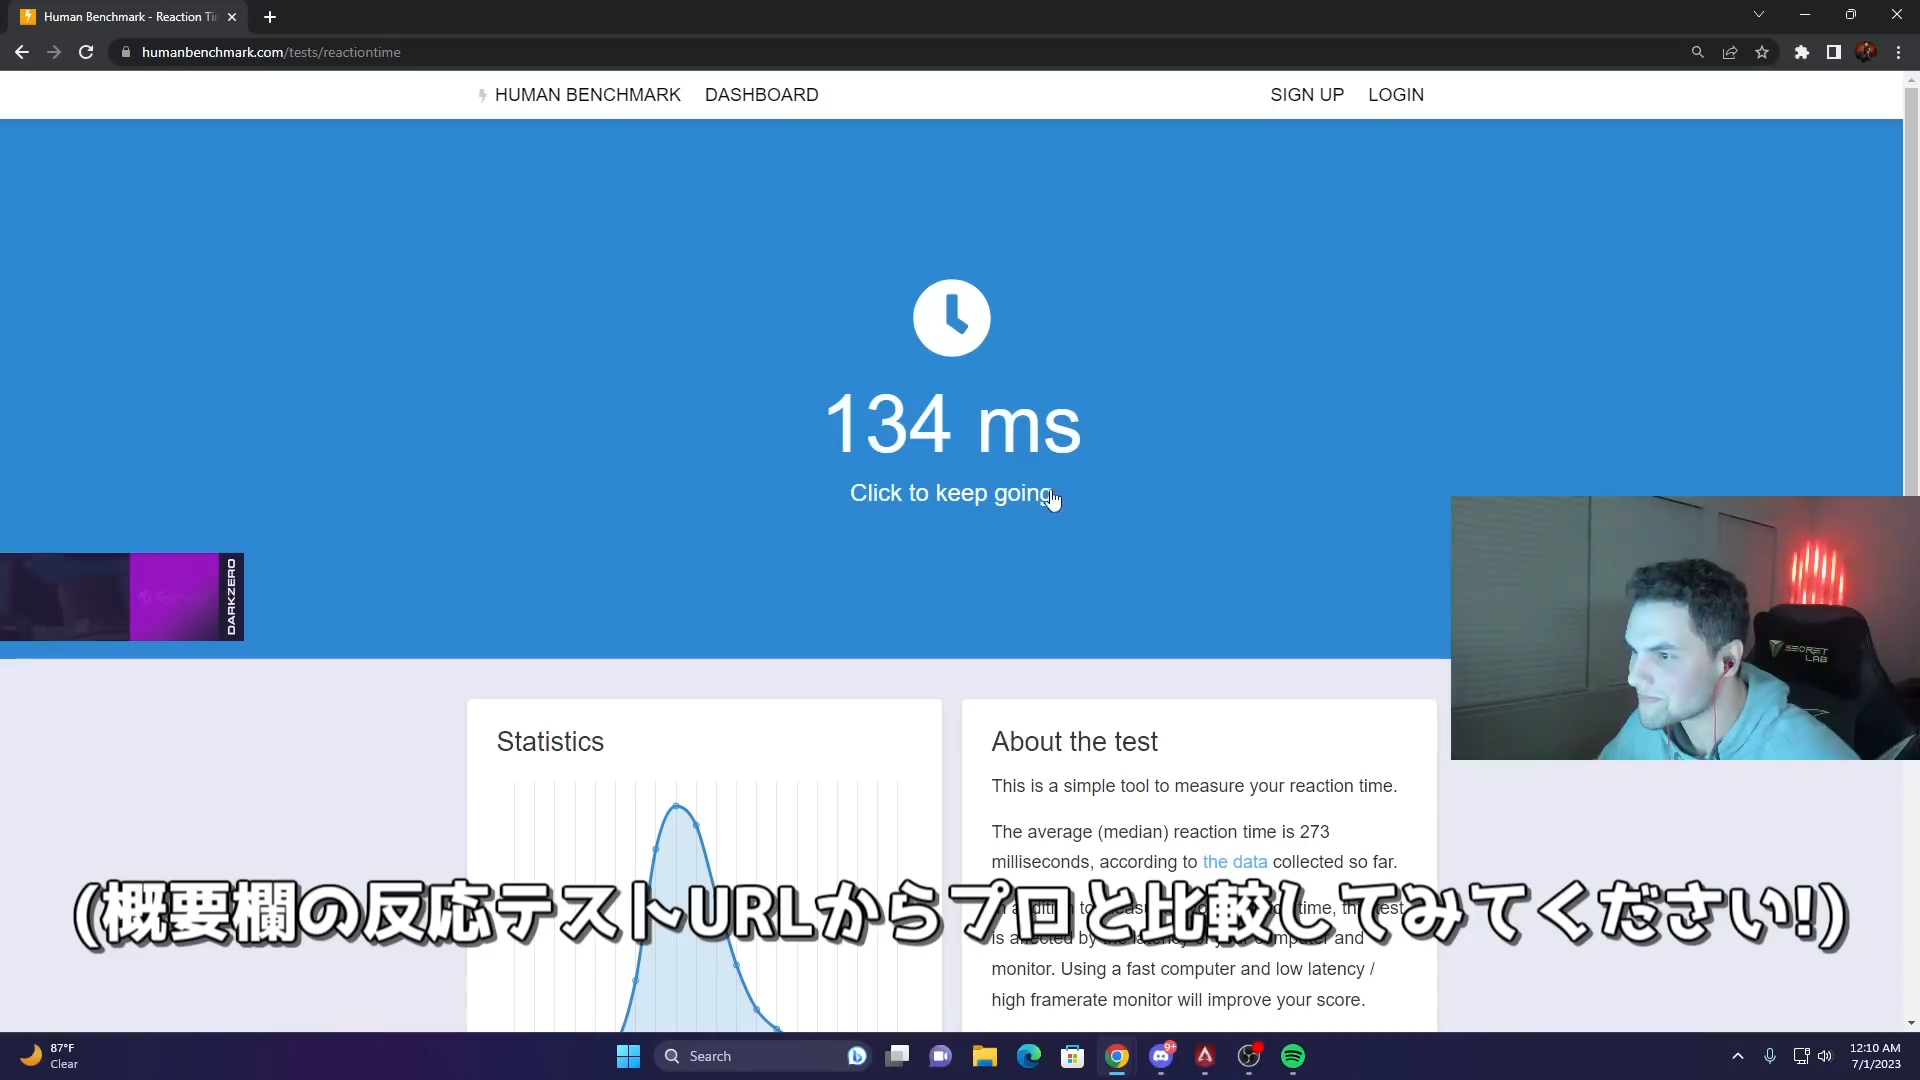1920x1080 pixels.
Task: Open the Chrome extensions puzzle icon
Action: [1801, 52]
